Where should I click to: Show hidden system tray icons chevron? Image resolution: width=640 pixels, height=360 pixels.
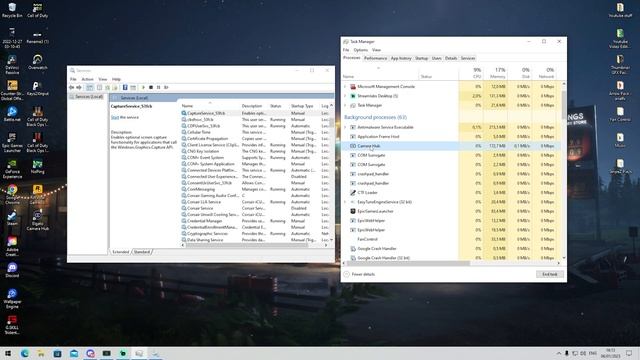pos(559,353)
